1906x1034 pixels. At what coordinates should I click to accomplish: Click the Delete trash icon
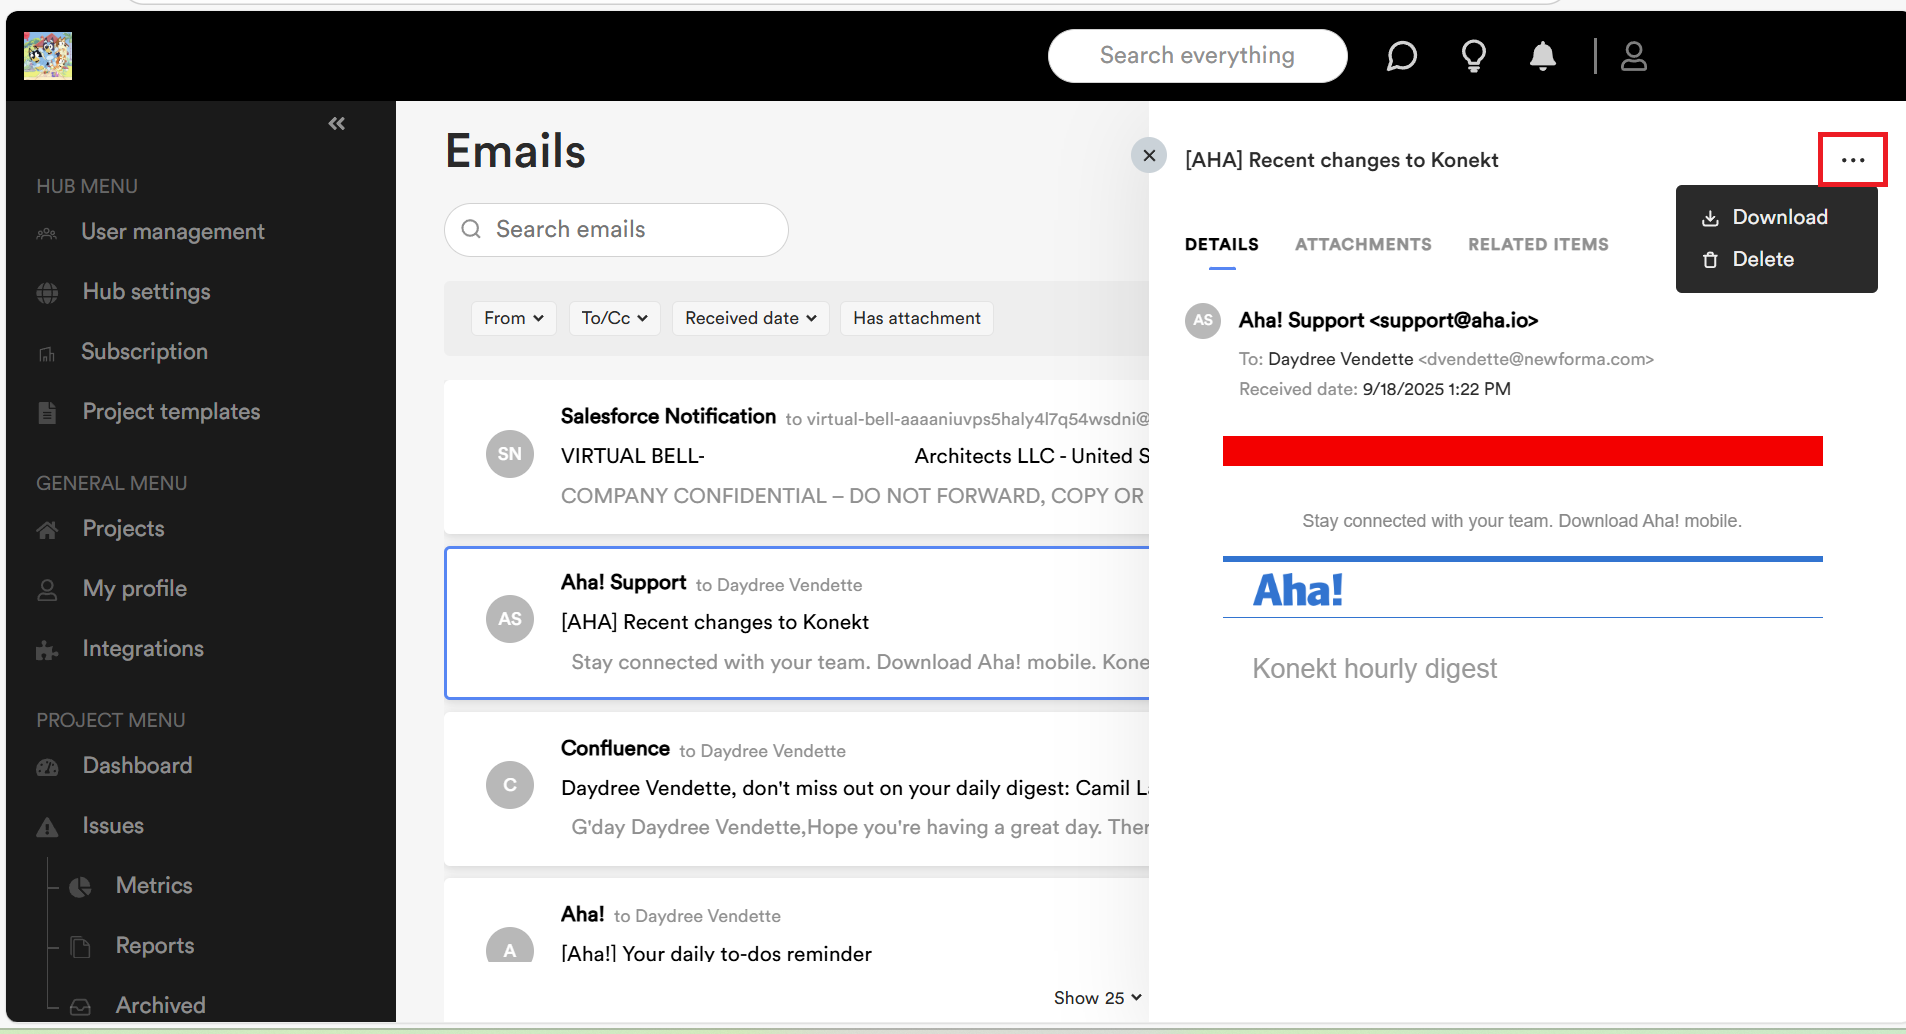click(x=1710, y=260)
